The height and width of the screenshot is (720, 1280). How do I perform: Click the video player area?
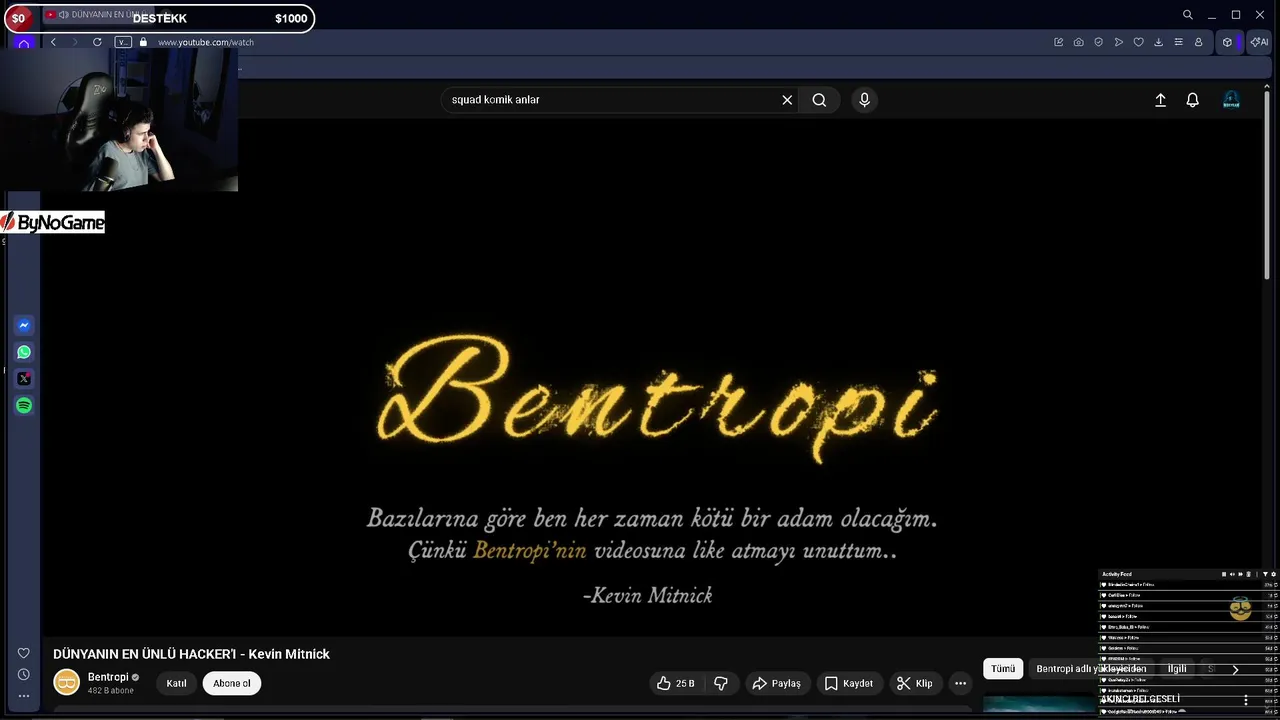(652, 378)
